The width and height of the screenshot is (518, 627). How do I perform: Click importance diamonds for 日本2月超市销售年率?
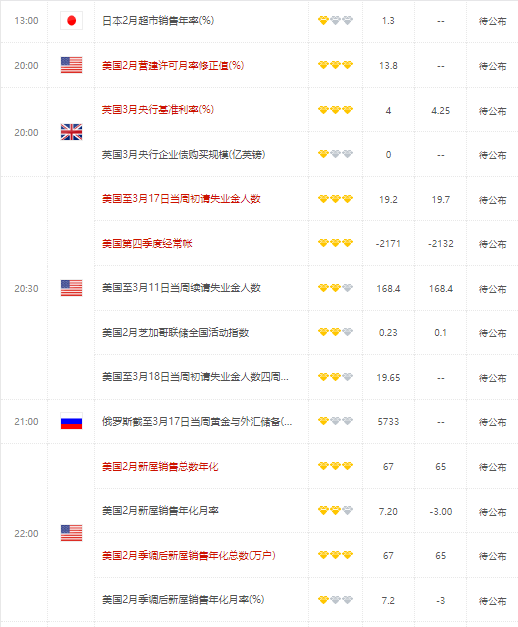[x=335, y=20]
